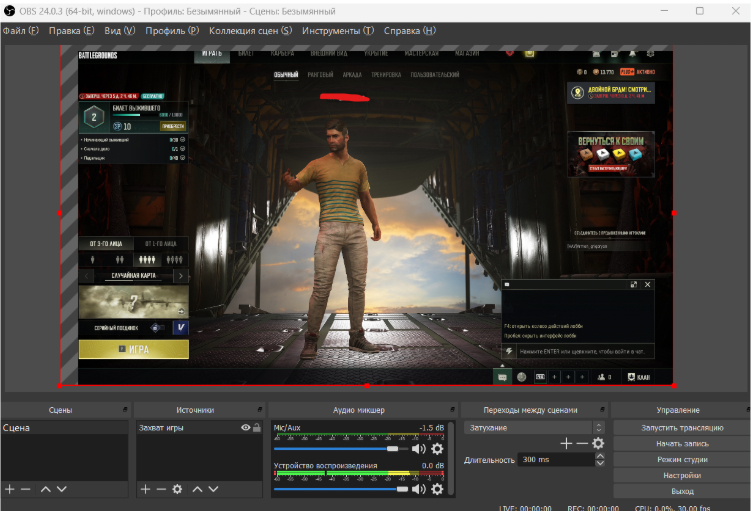
Task: Open Mic/Aux audio settings gear
Action: pyautogui.click(x=437, y=449)
